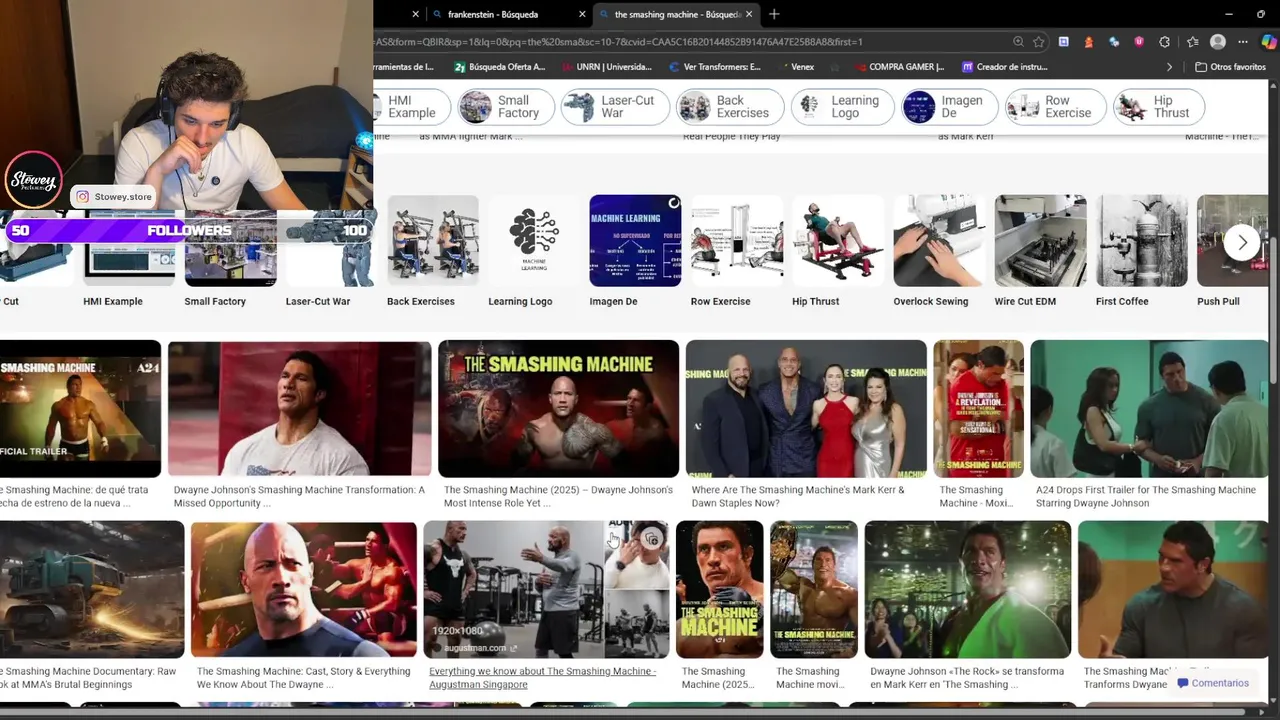Open the Mark Kerr & Dawn Staples image
1280x720 pixels.
coord(806,409)
